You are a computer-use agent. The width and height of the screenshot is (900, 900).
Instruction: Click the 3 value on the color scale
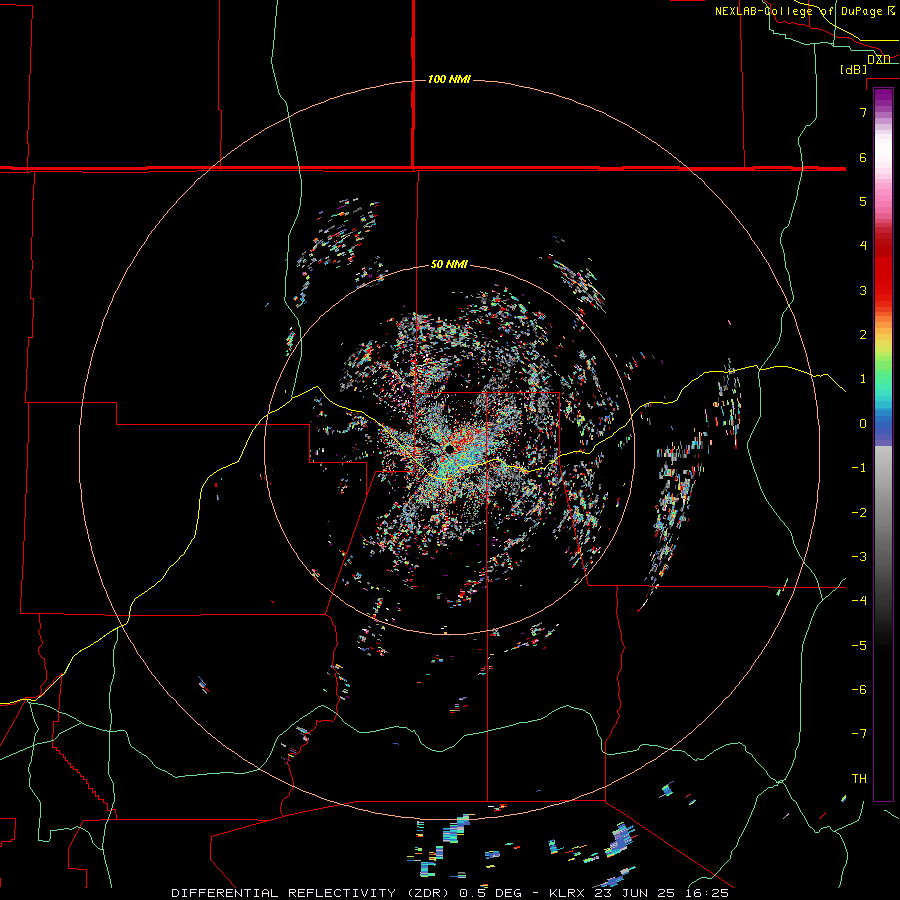pos(863,290)
